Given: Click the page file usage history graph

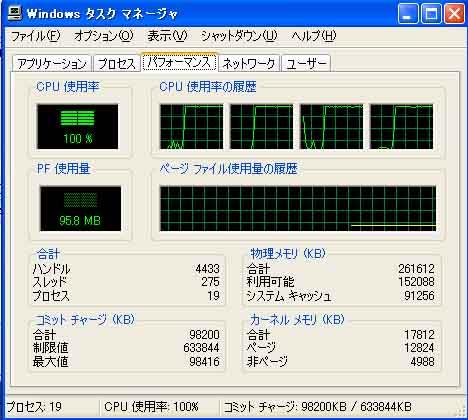Looking at the screenshot, I should (x=298, y=209).
